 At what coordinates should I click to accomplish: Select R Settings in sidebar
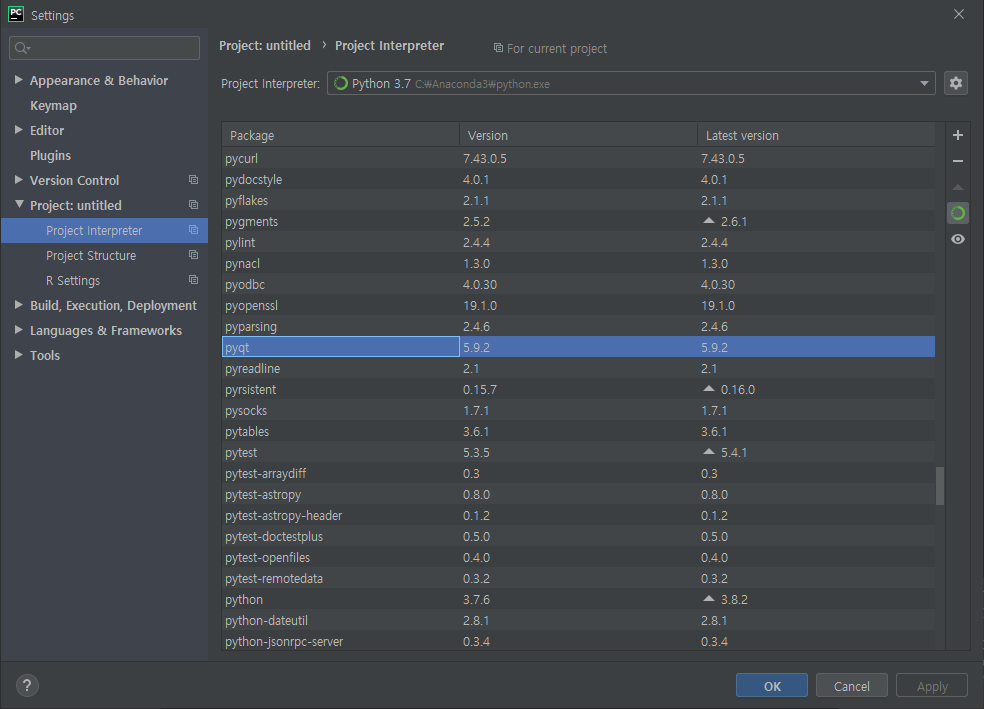[x=73, y=280]
